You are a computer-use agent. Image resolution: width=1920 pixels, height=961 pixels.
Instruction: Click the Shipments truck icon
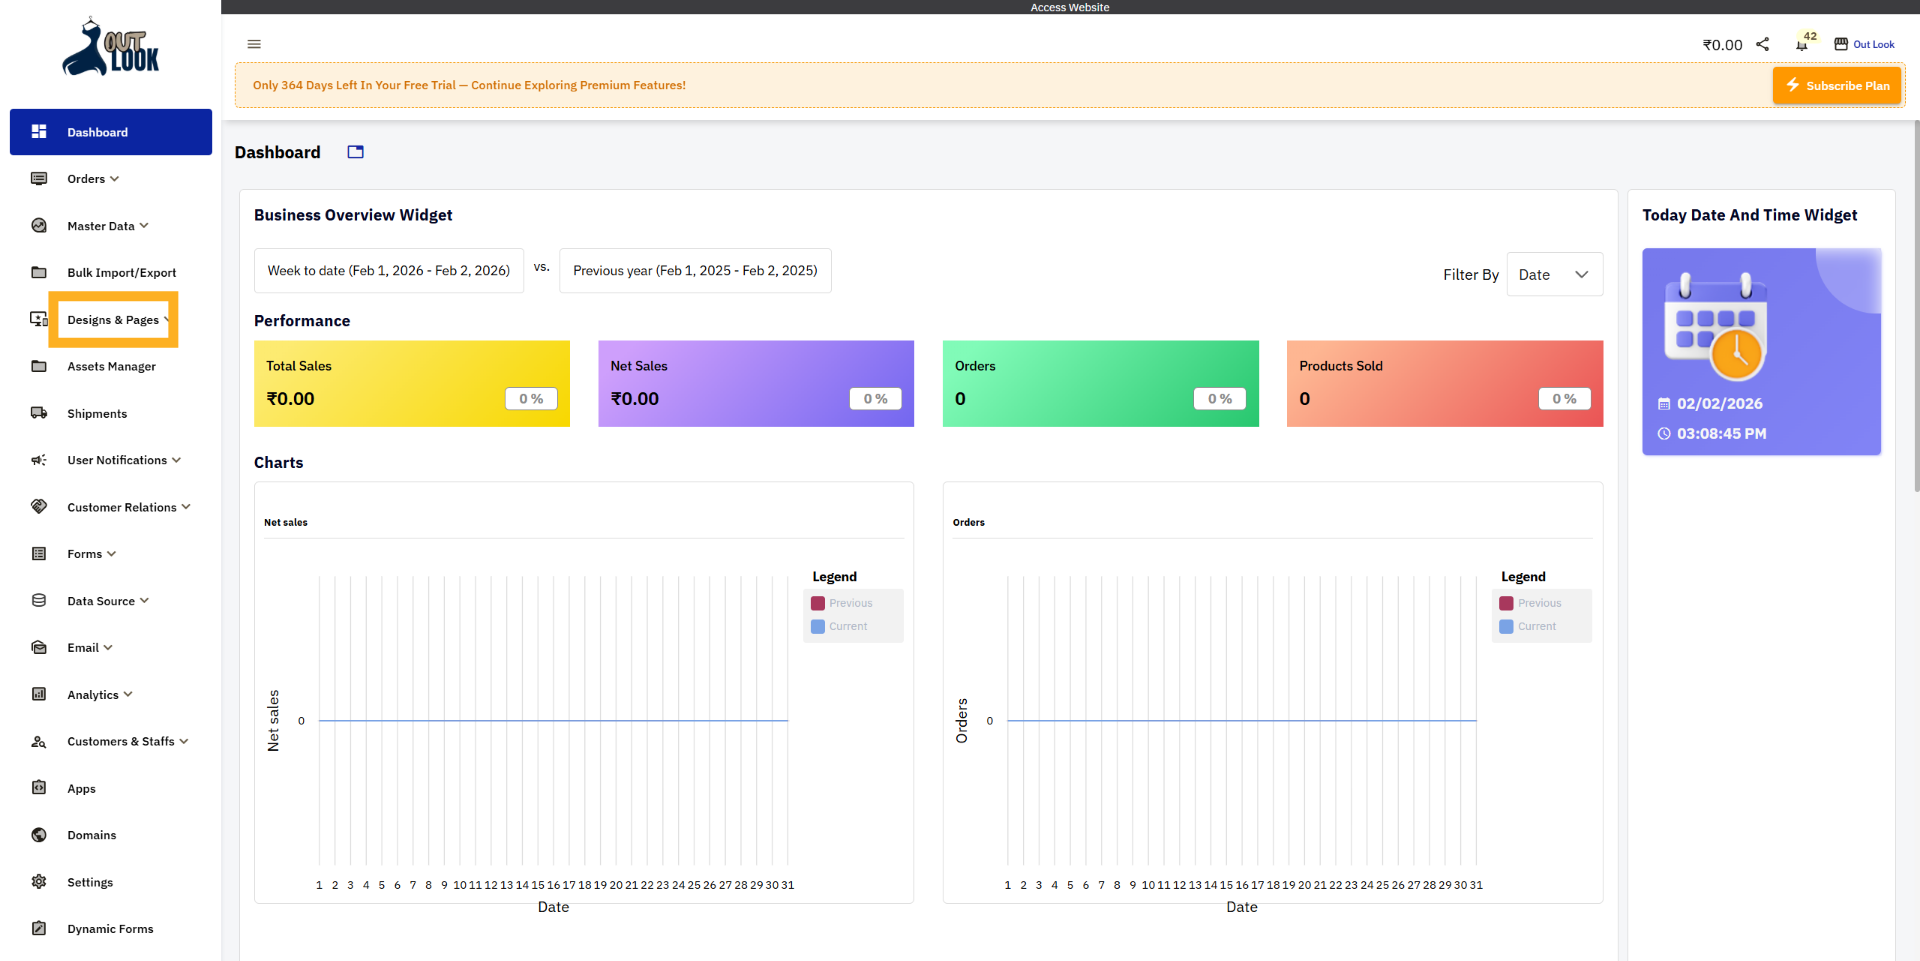pos(39,413)
